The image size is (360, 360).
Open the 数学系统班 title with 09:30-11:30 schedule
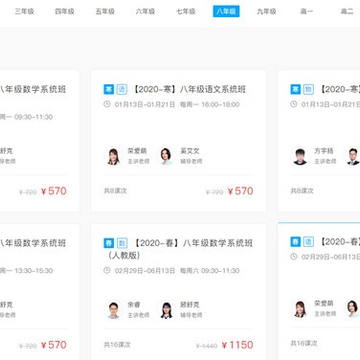(33, 89)
